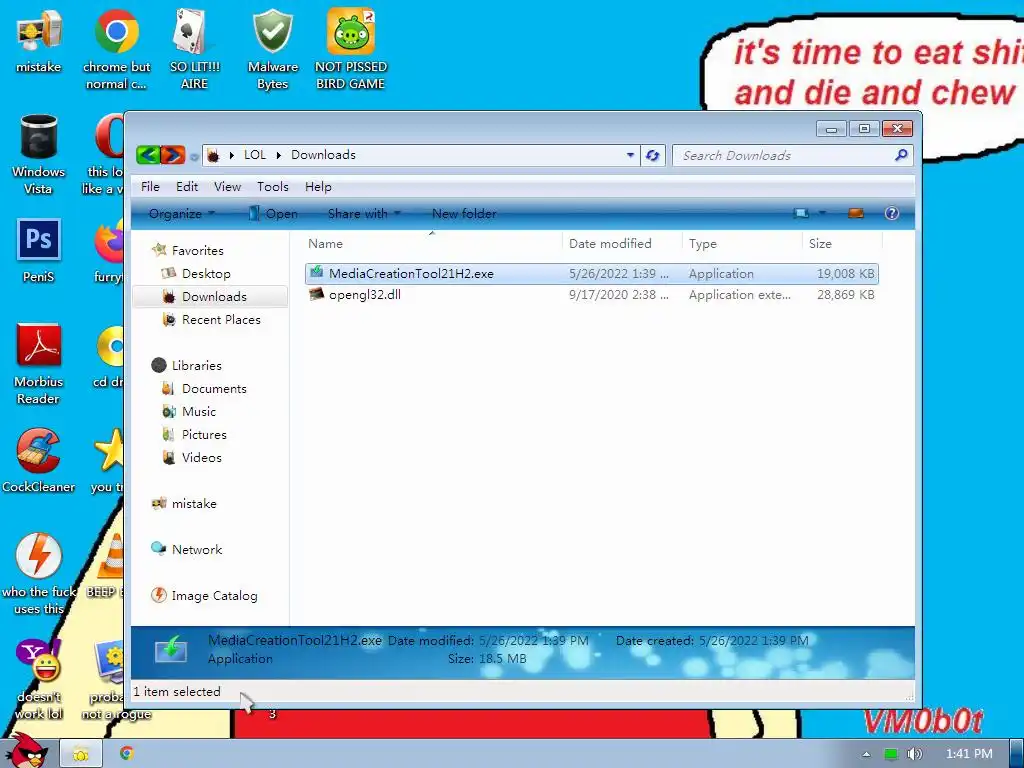The image size is (1024, 768).
Task: Click the 1:41 PM taskbar clock
Action: tap(969, 754)
